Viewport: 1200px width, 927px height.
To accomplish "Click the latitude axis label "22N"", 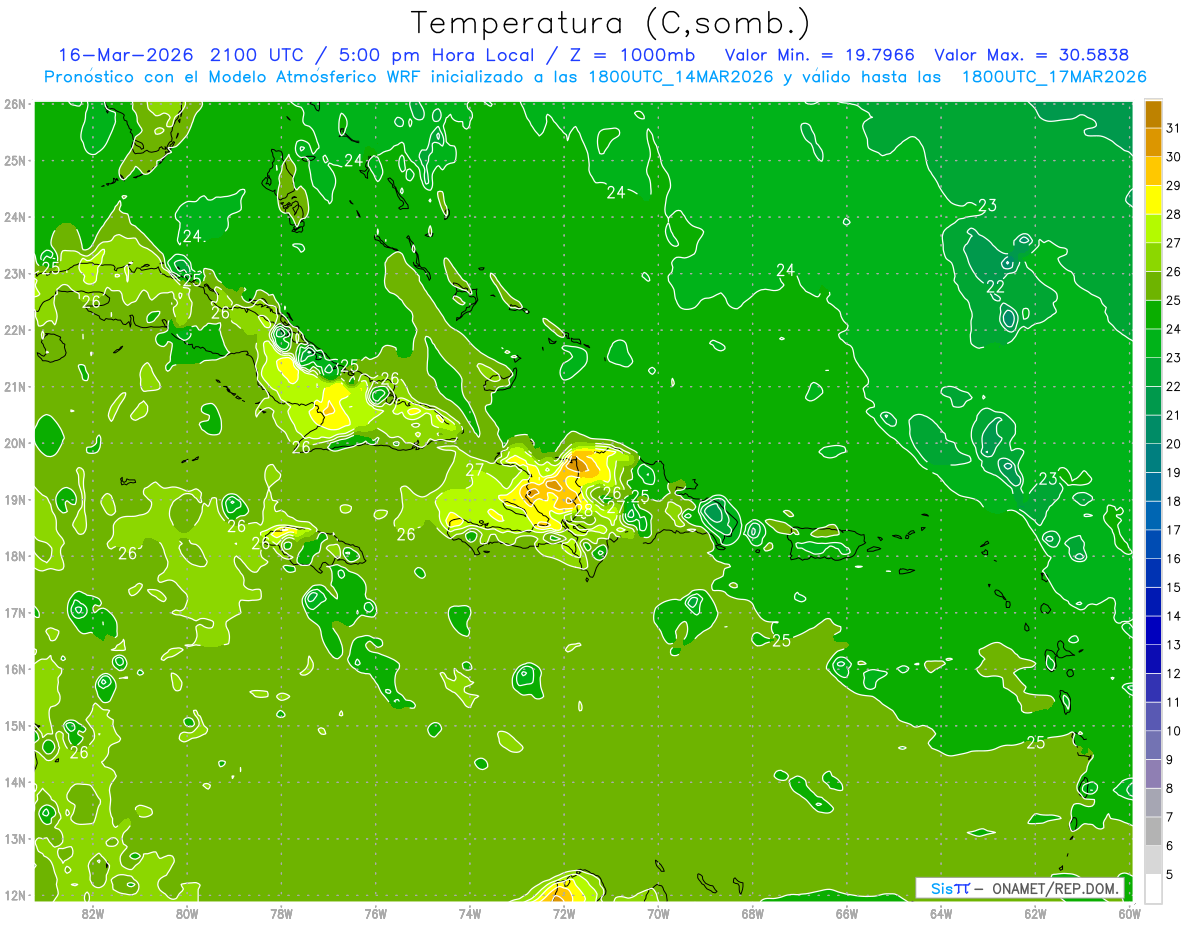I will point(15,330).
